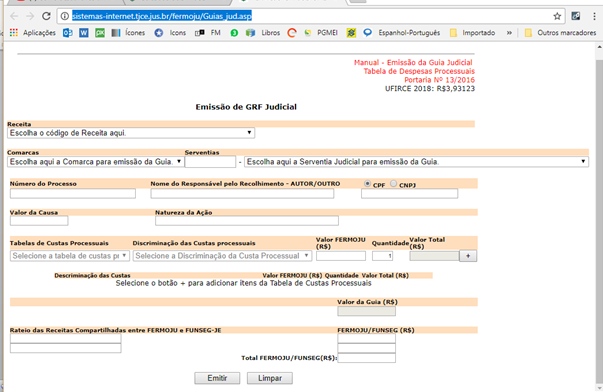Click the Total FERMOJU/FUNSEG(R$) field
The image size is (603, 392).
point(366,358)
